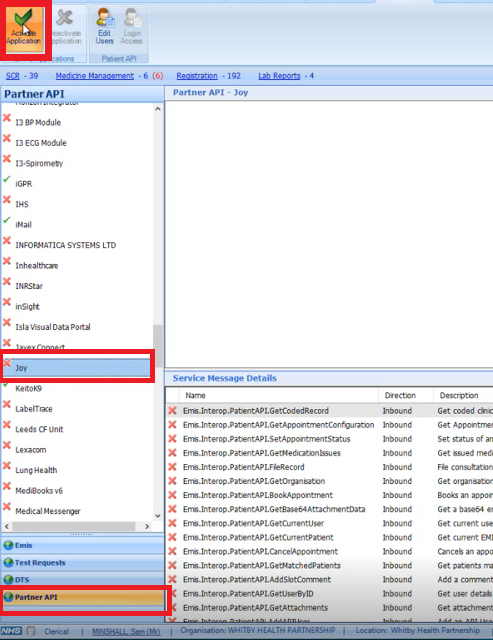Select the SetAppointmentStatus message row
The image size is (493, 640).
point(330,439)
